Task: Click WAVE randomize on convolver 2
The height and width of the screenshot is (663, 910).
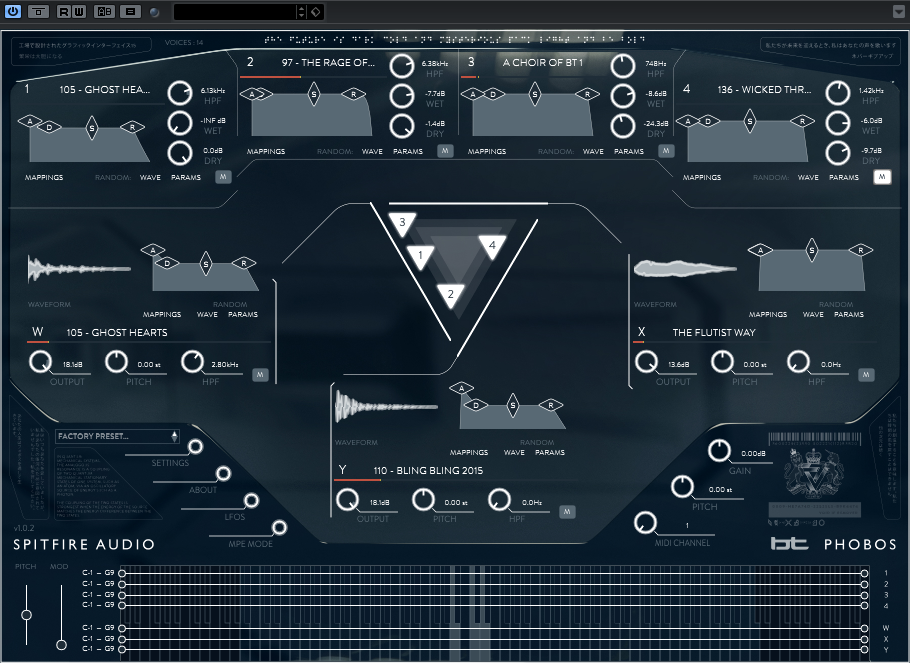Action: tap(372, 152)
